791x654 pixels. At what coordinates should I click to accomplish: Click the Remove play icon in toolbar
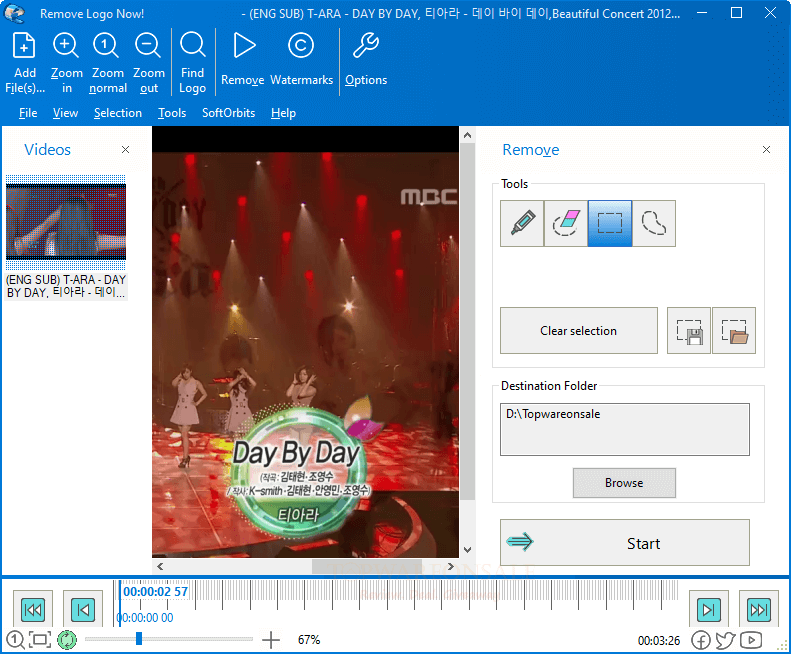coord(244,45)
